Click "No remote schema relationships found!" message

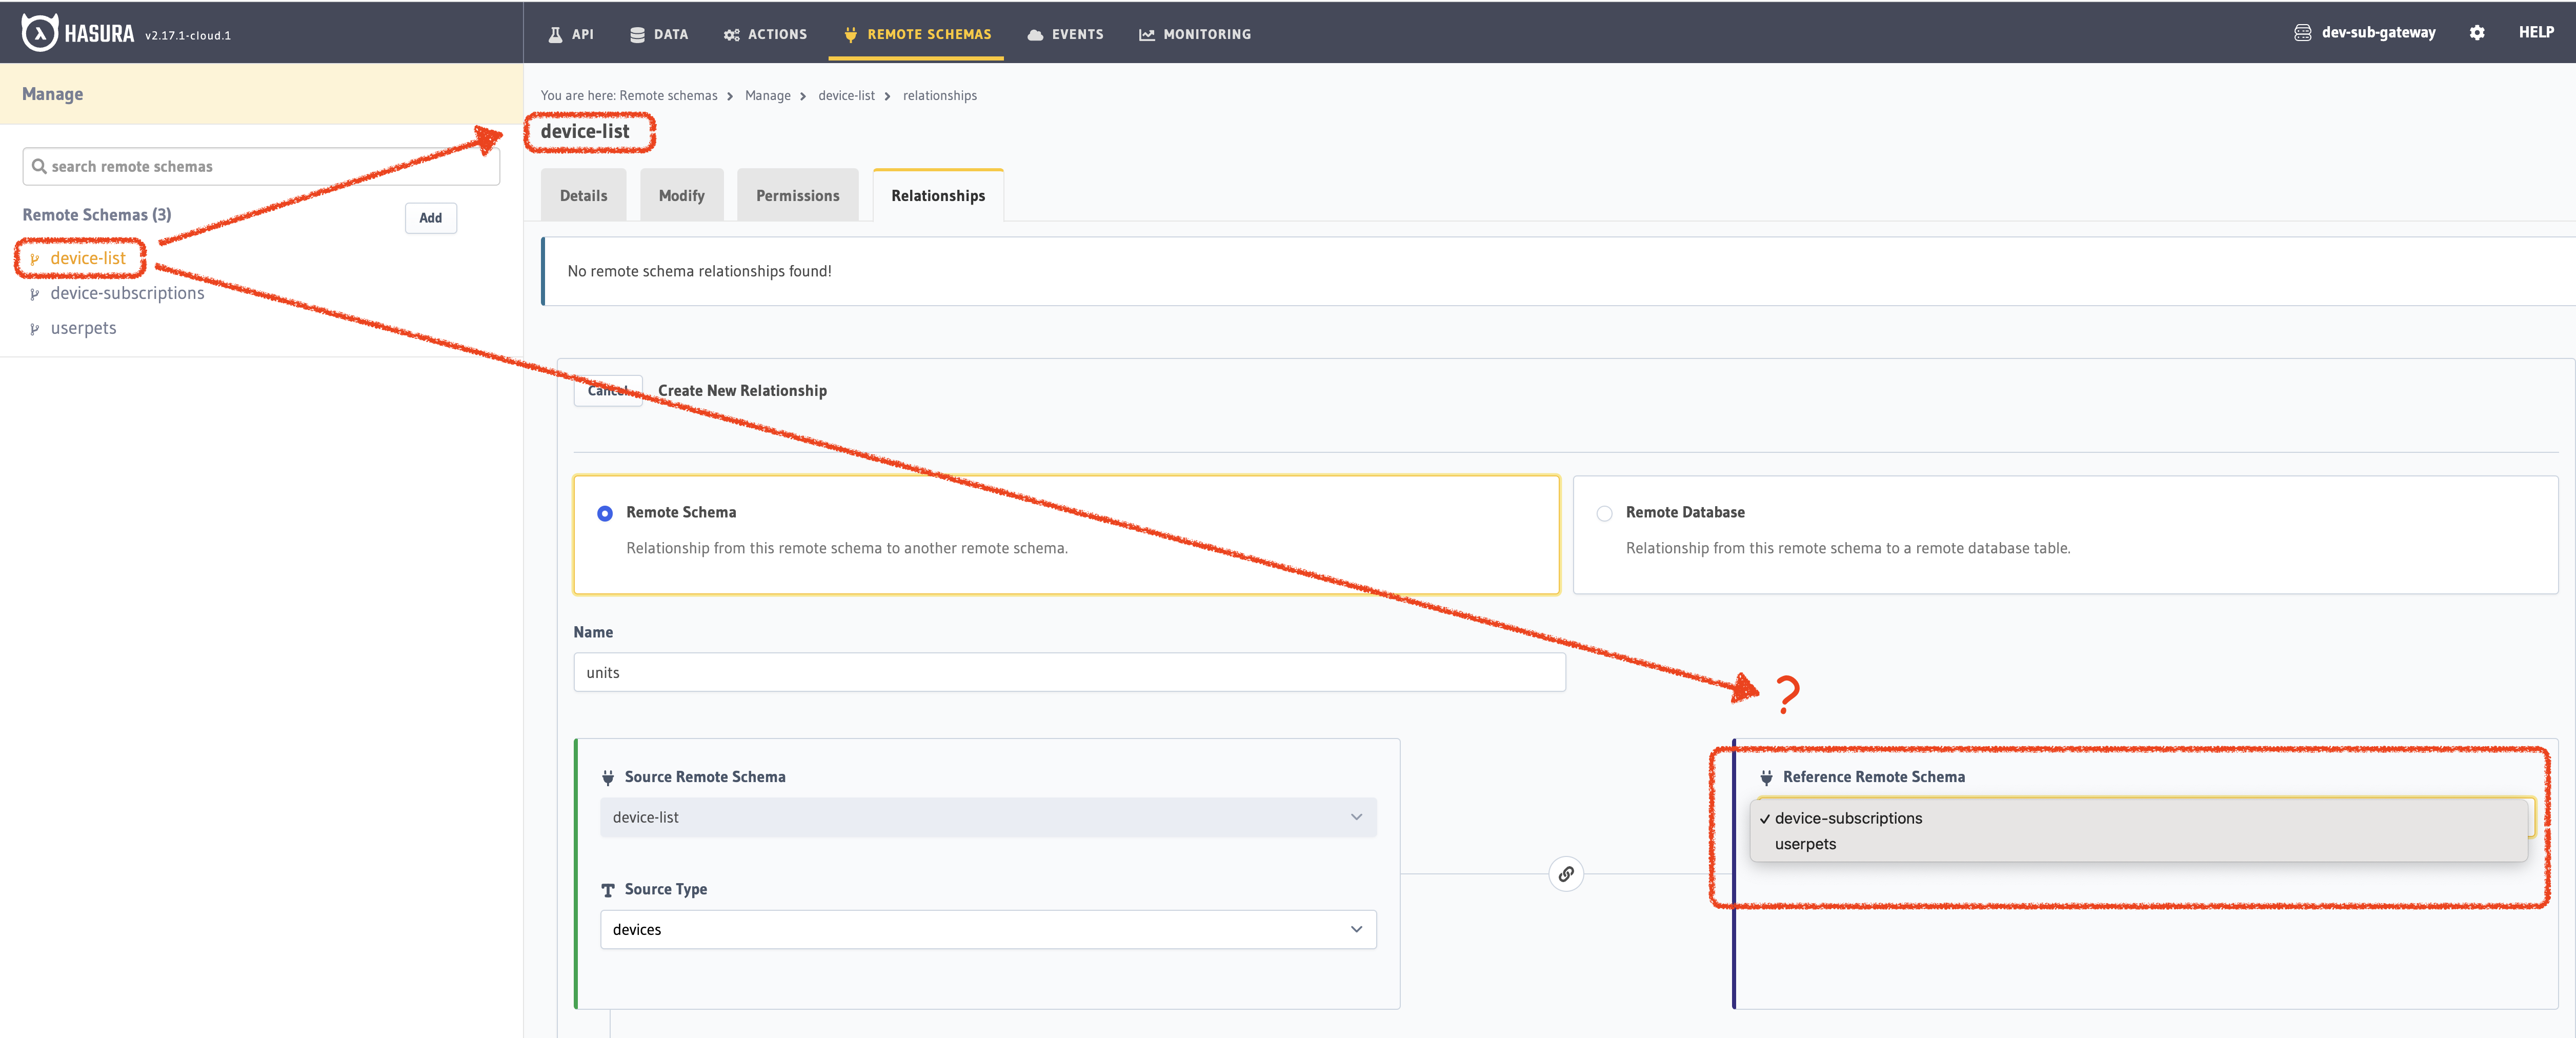pos(700,271)
